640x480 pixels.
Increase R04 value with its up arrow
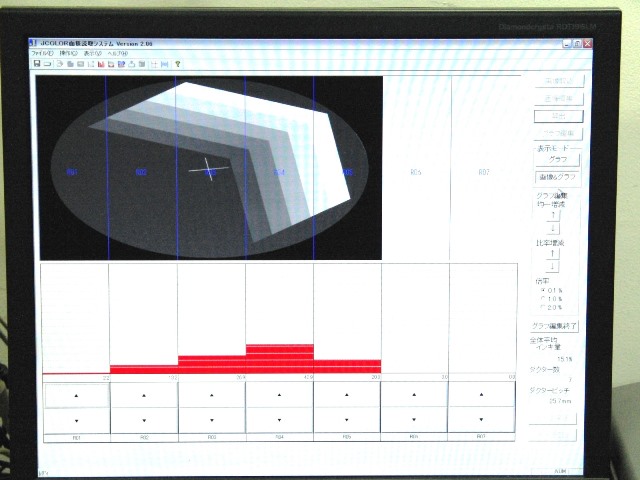pyautogui.click(x=279, y=395)
